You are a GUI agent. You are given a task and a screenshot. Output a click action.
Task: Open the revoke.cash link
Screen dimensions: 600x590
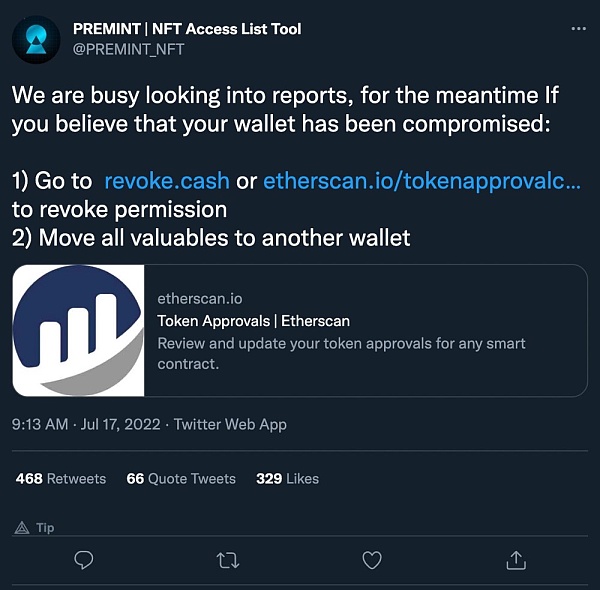click(x=167, y=181)
